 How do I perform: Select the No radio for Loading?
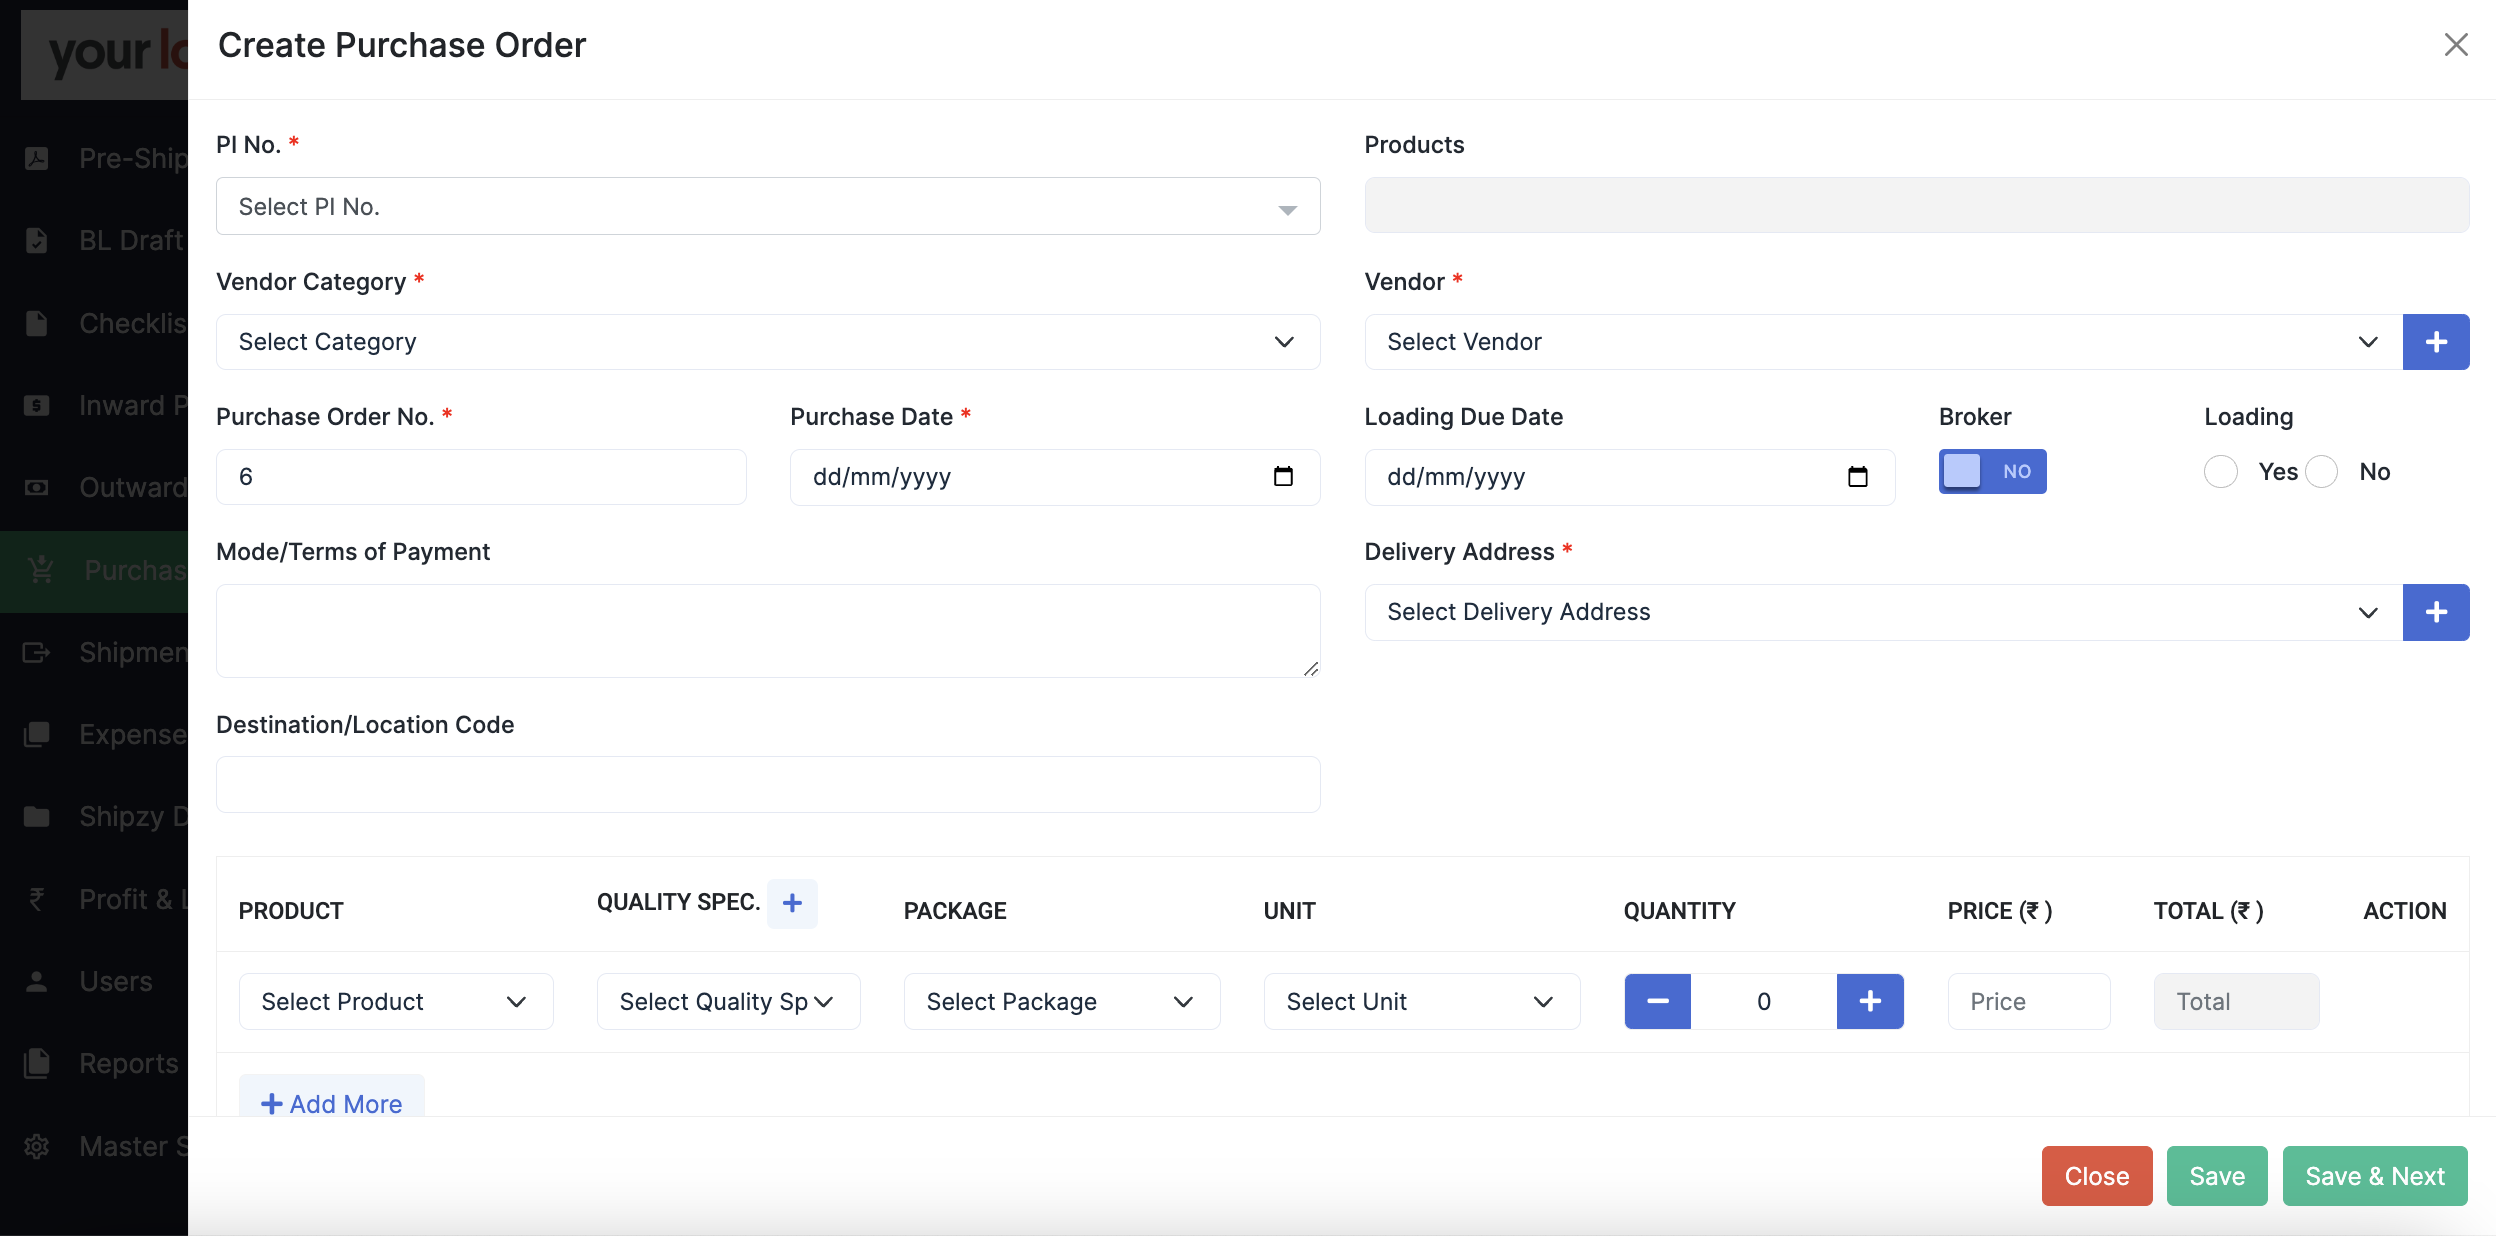[x=2321, y=472]
